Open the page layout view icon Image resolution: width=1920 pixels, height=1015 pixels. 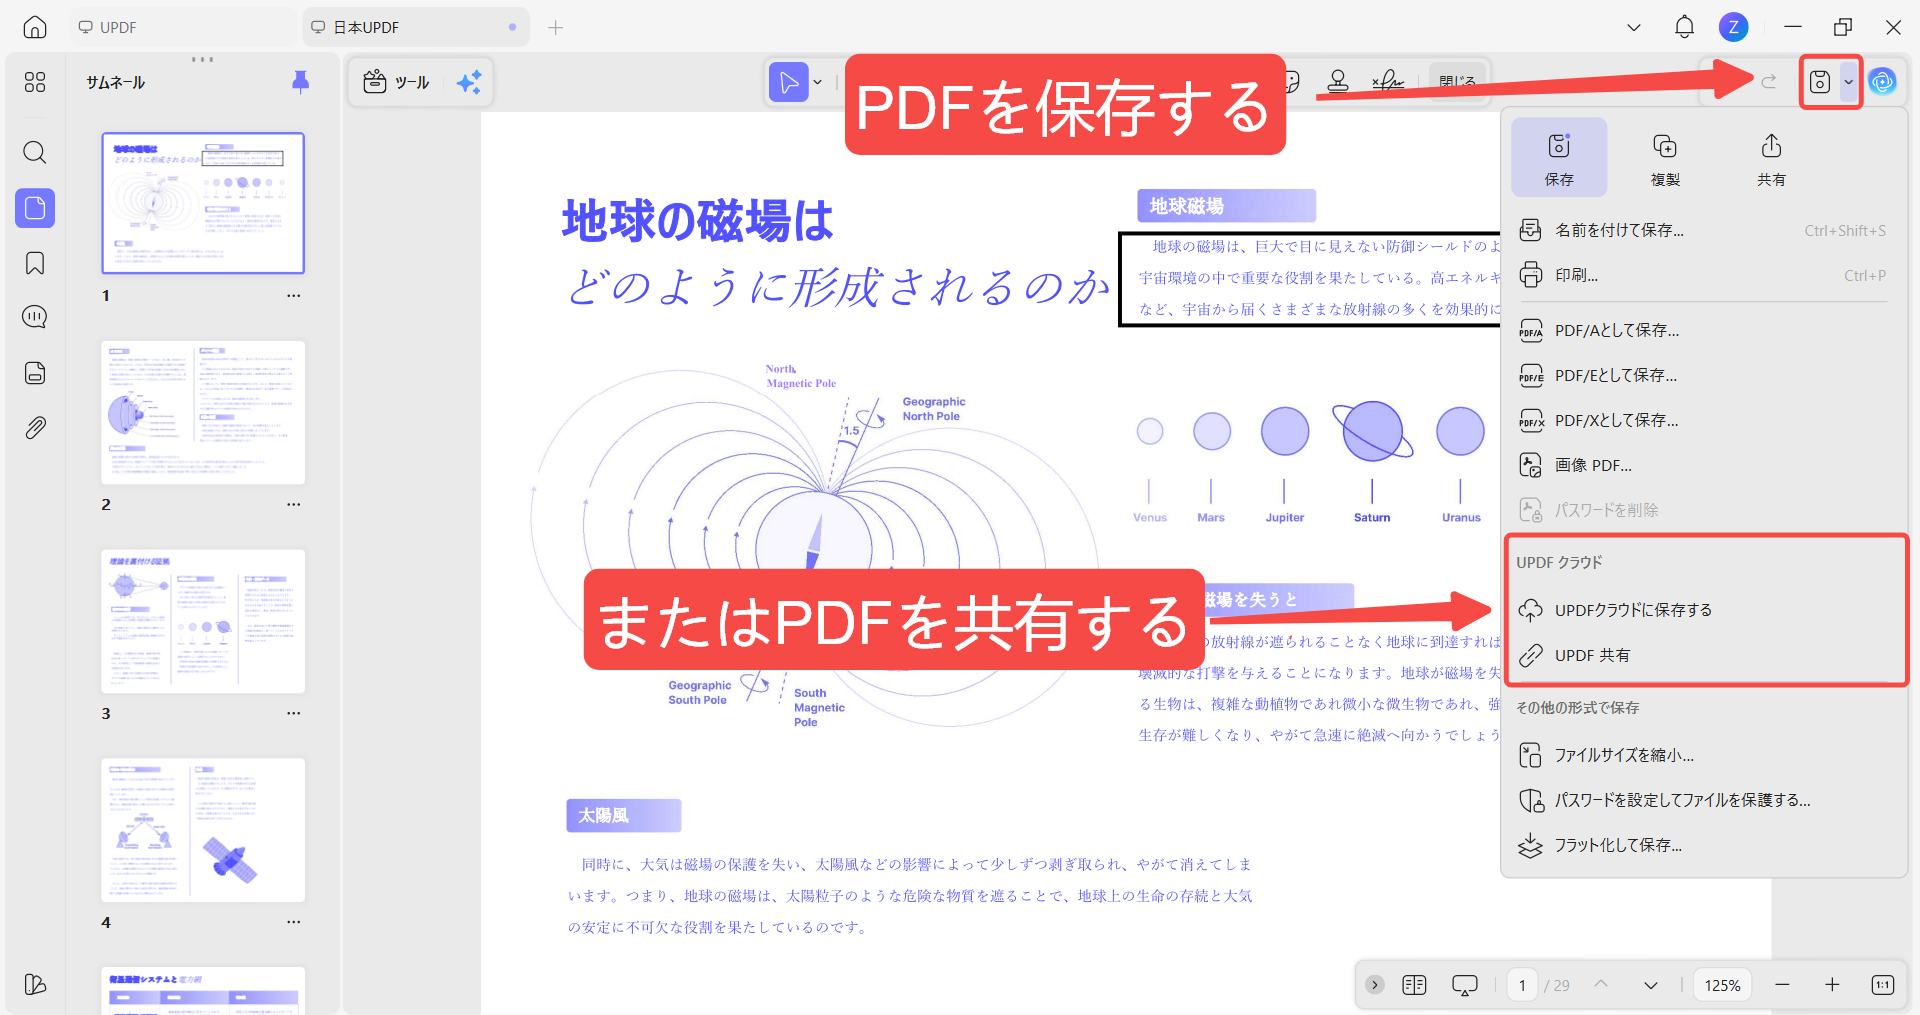pyautogui.click(x=1414, y=985)
